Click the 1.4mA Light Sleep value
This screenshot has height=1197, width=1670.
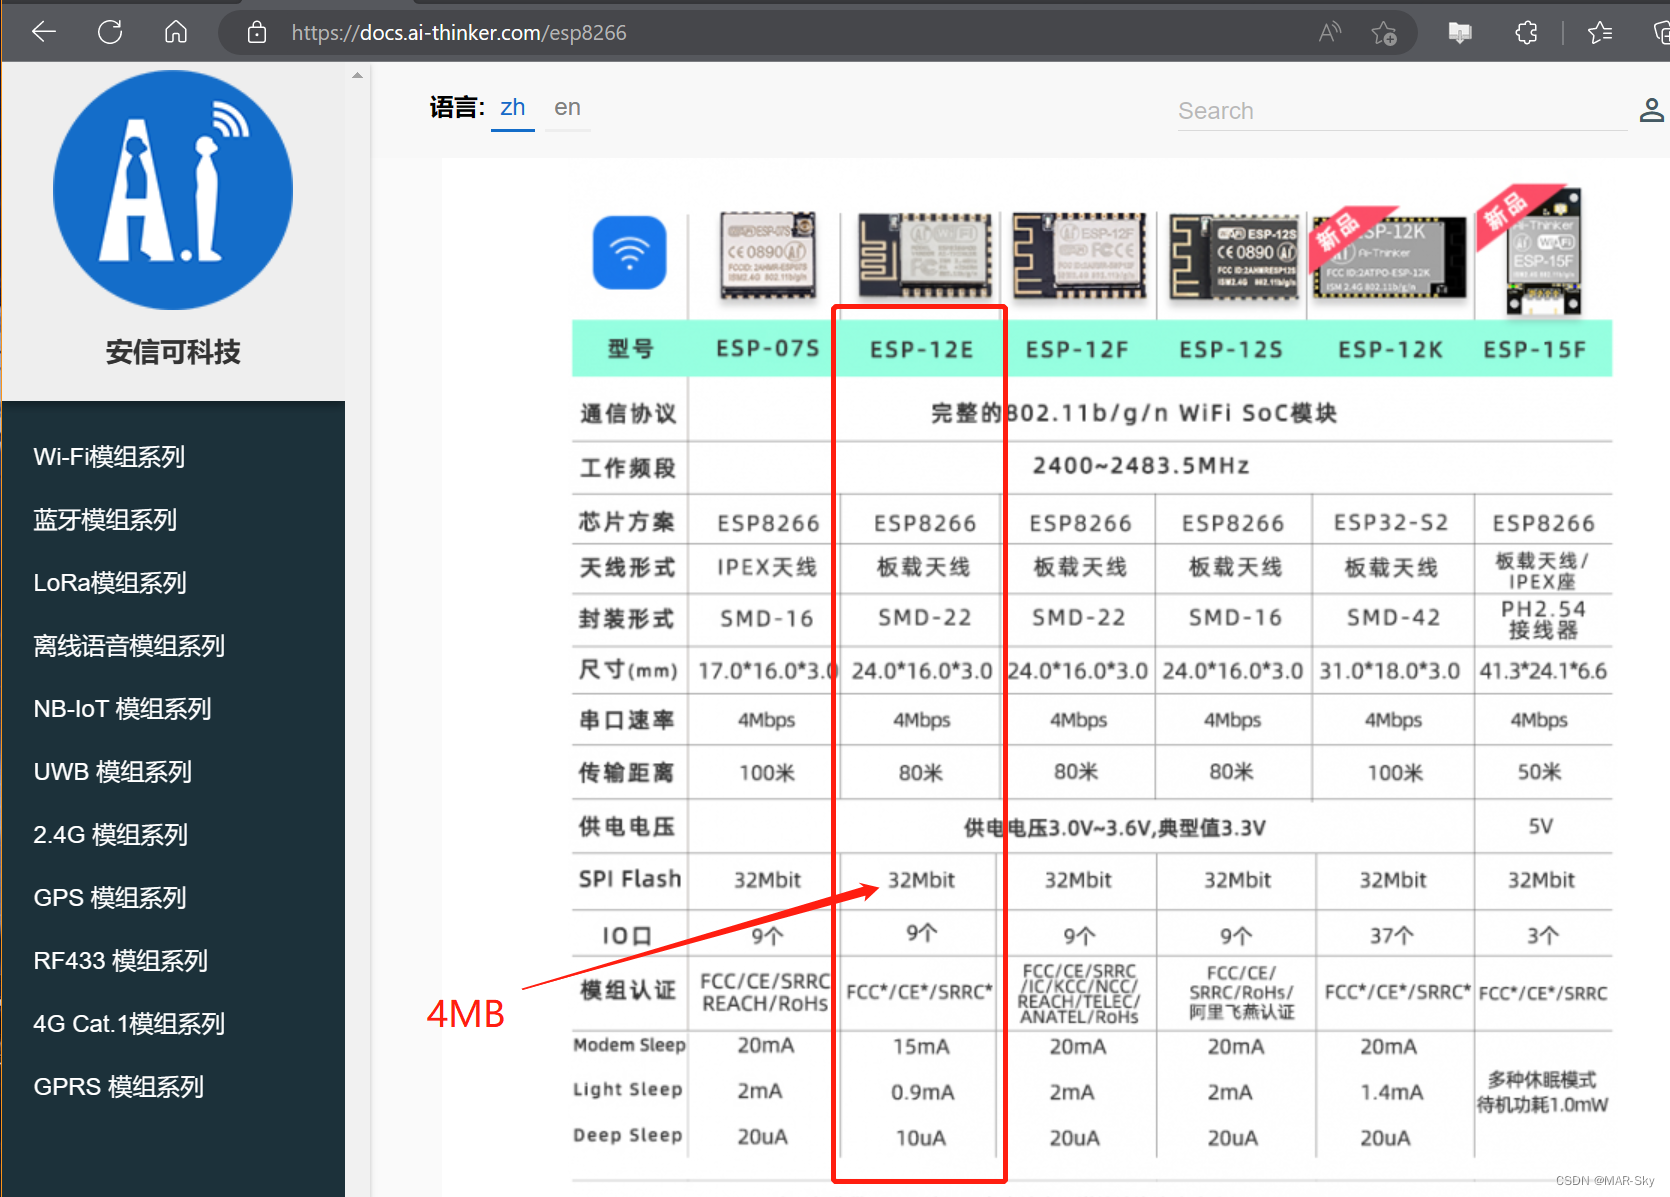(x=1392, y=1092)
